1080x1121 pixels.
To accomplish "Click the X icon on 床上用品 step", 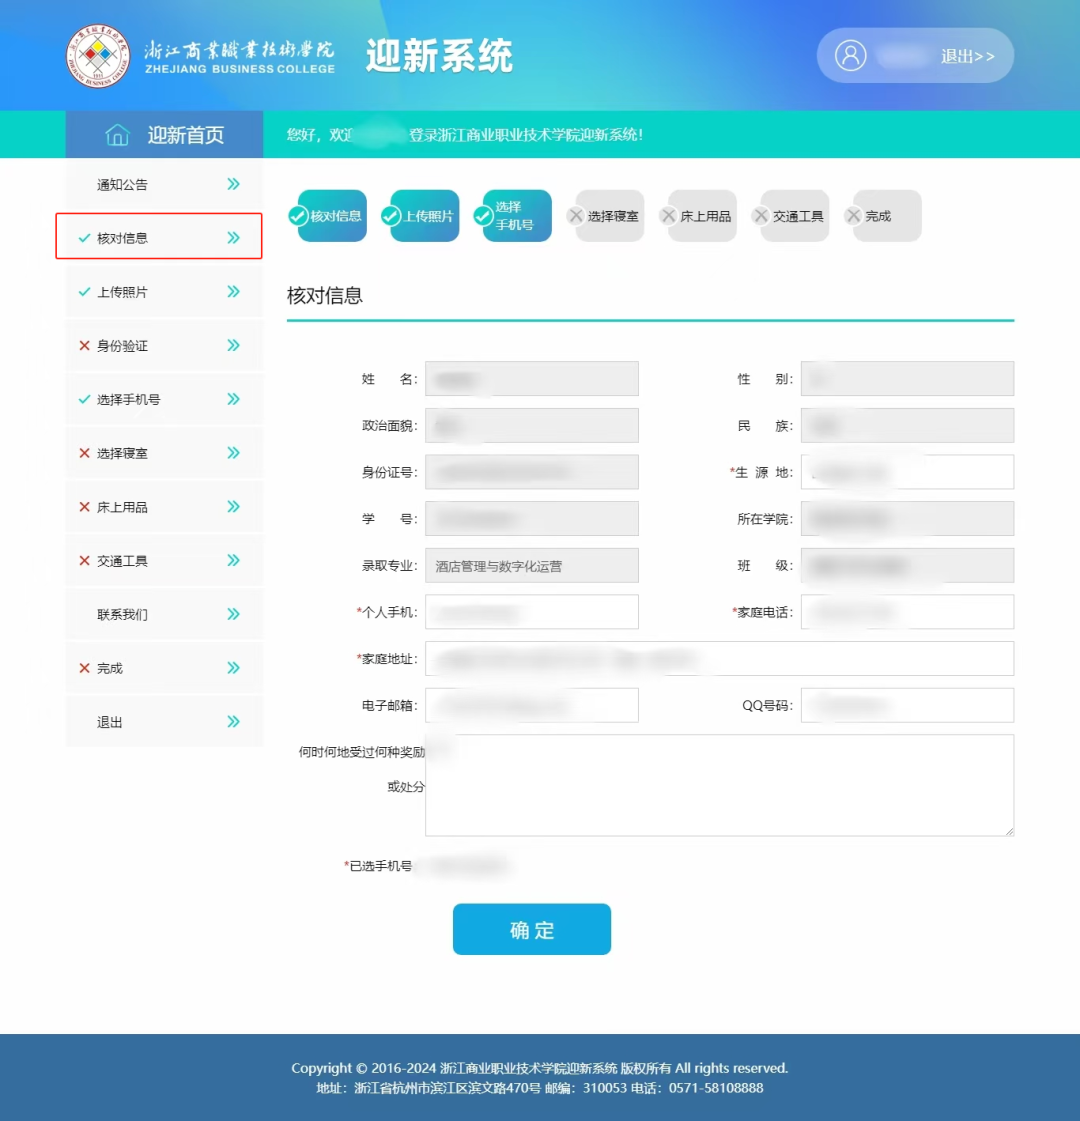I will point(668,216).
